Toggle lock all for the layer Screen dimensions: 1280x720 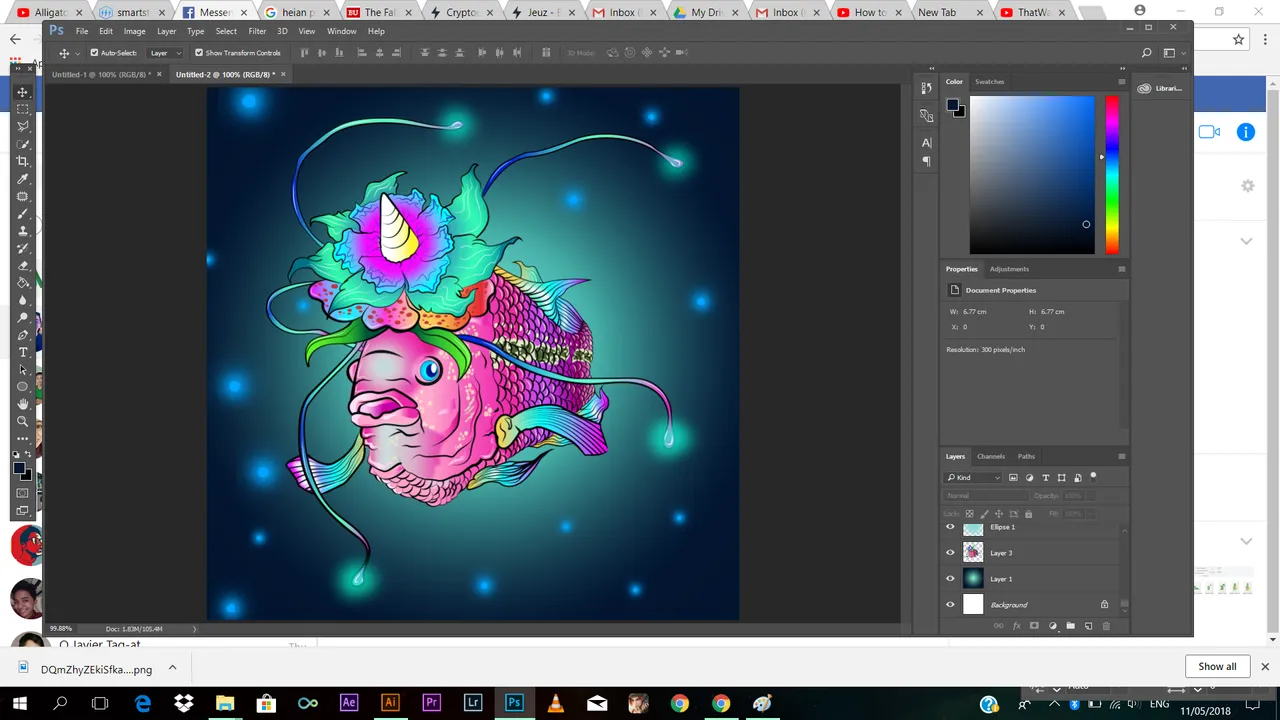[1028, 514]
